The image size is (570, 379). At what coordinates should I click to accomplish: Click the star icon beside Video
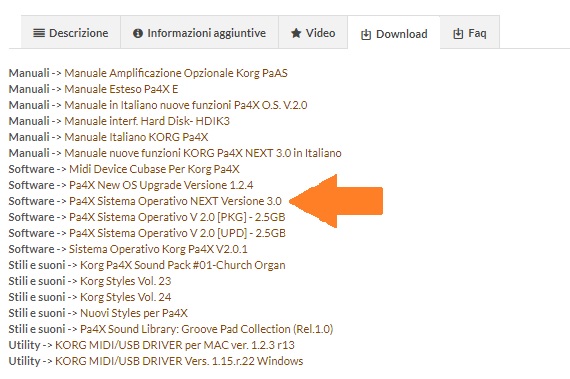[x=296, y=33]
